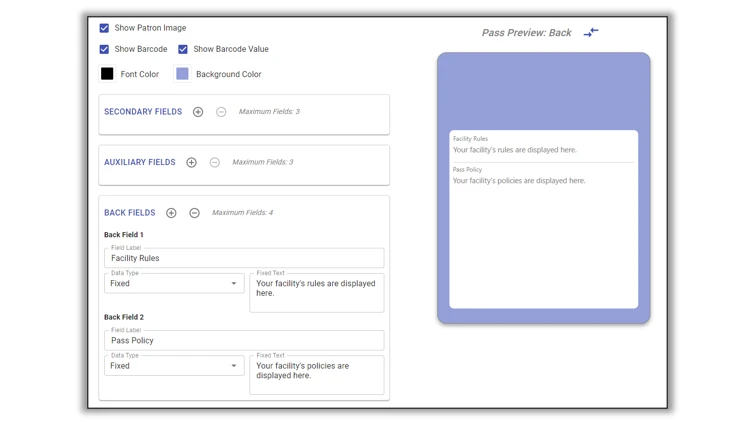756x424 pixels.
Task: Click the Back Fields section header
Action: [x=130, y=213]
